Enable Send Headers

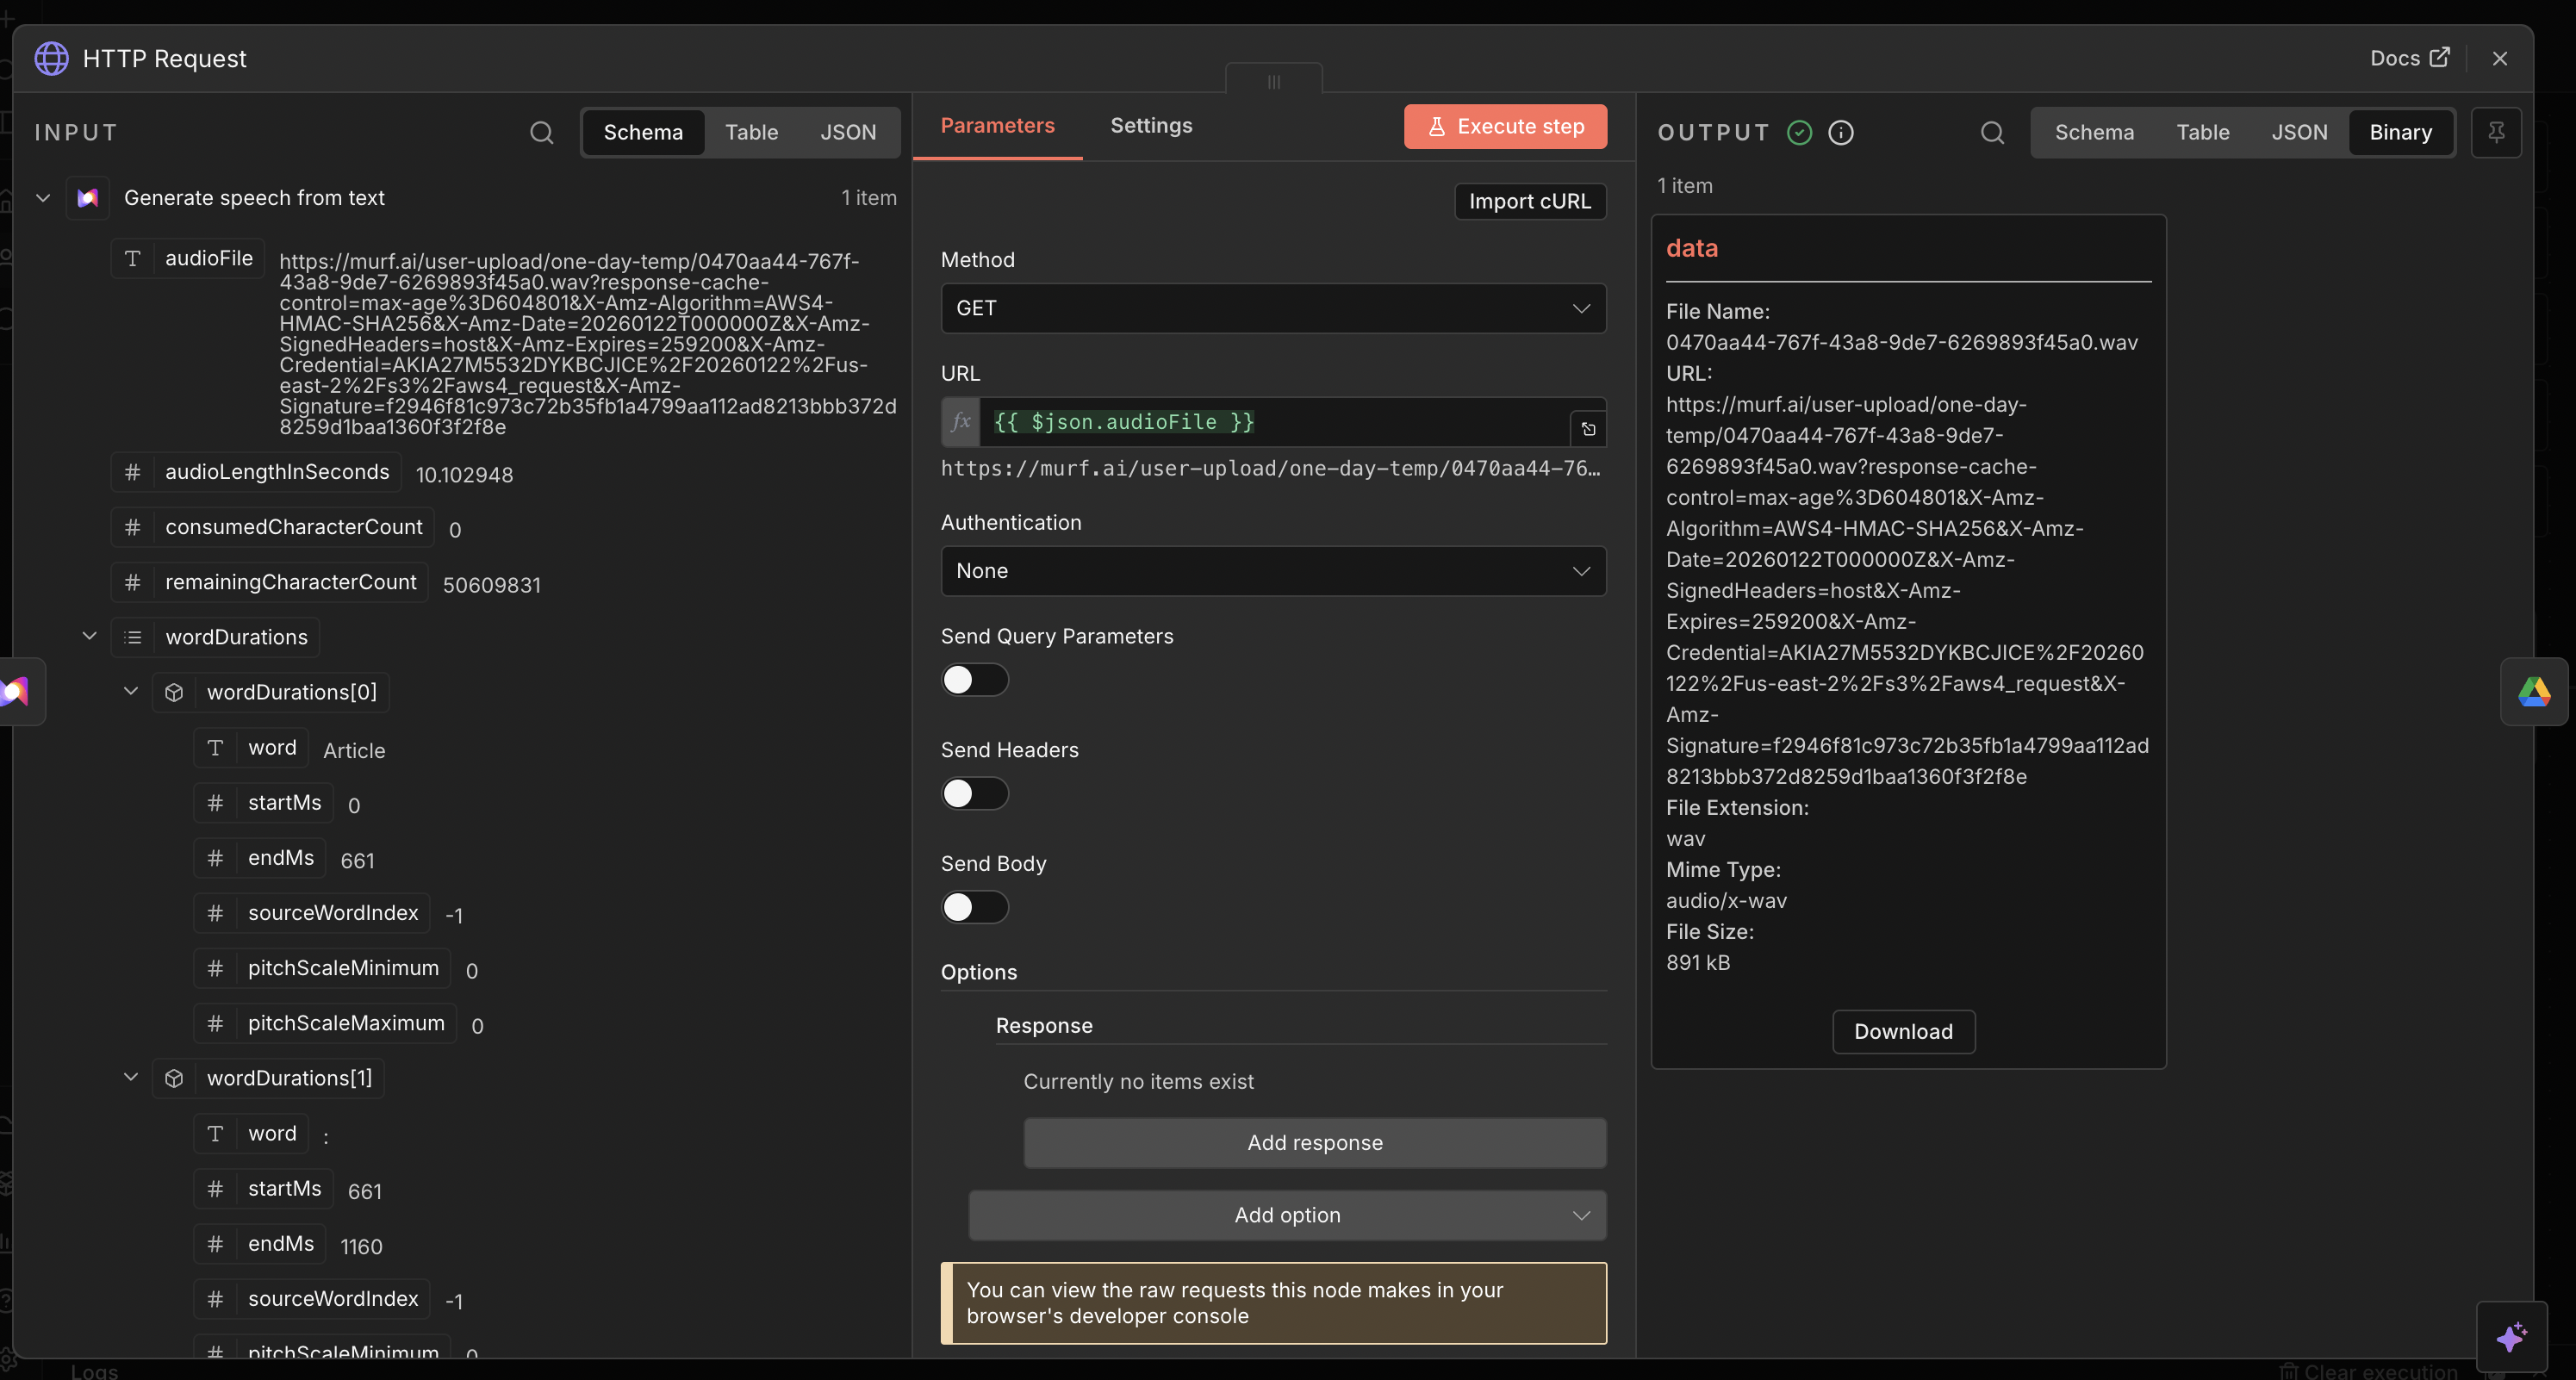click(974, 793)
